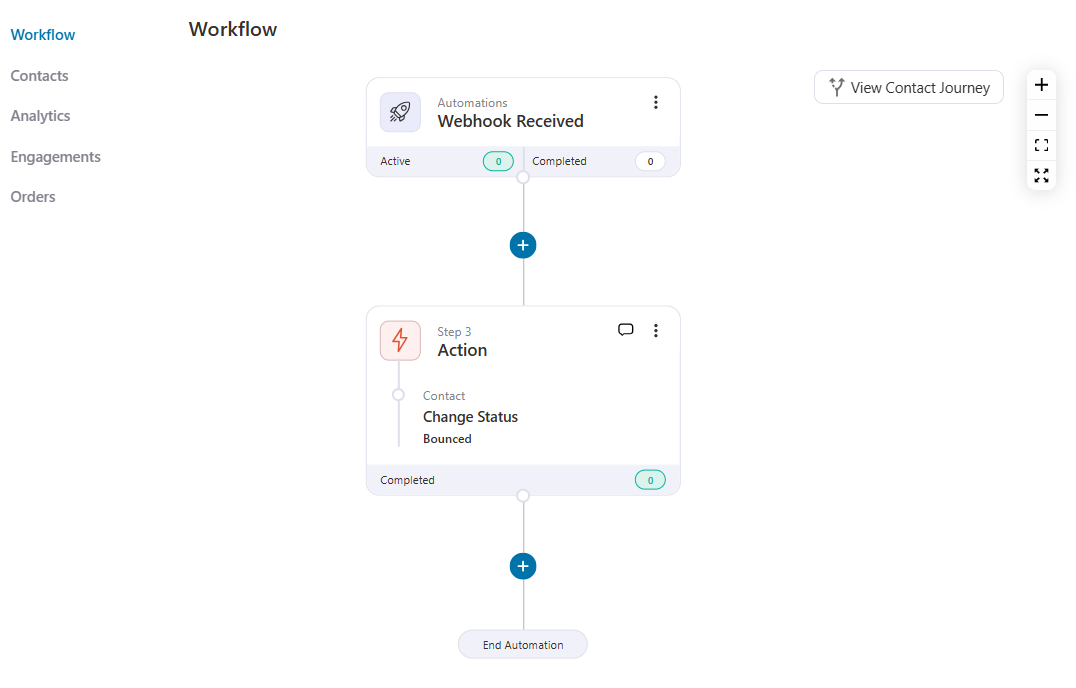Open the comment icon on Step 3
The width and height of the screenshot is (1076, 688).
626,330
